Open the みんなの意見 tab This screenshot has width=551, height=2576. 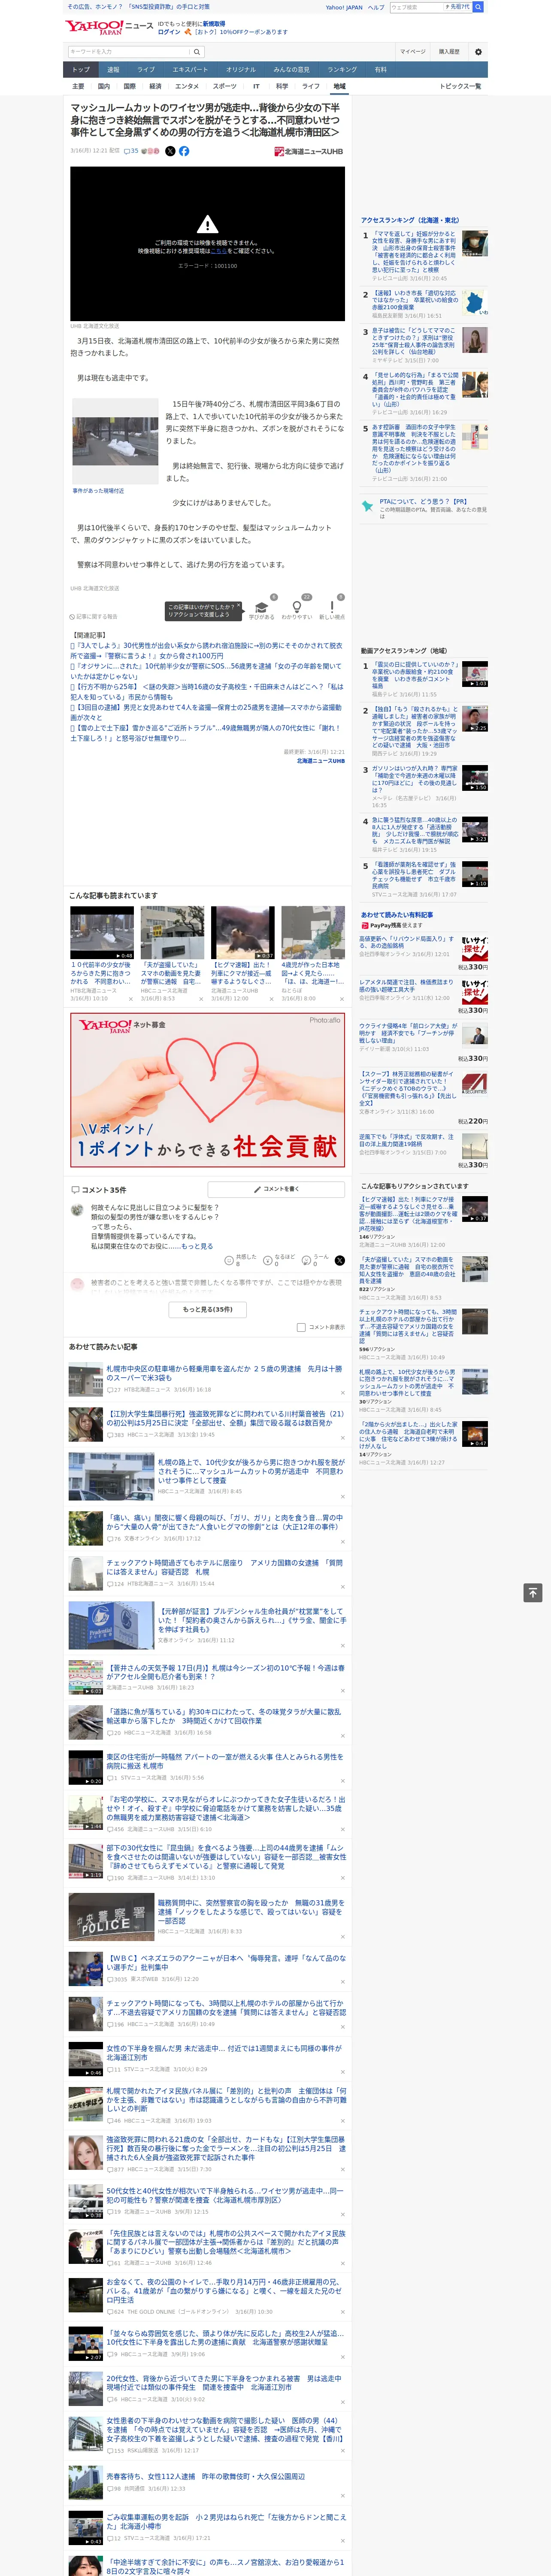coord(291,70)
